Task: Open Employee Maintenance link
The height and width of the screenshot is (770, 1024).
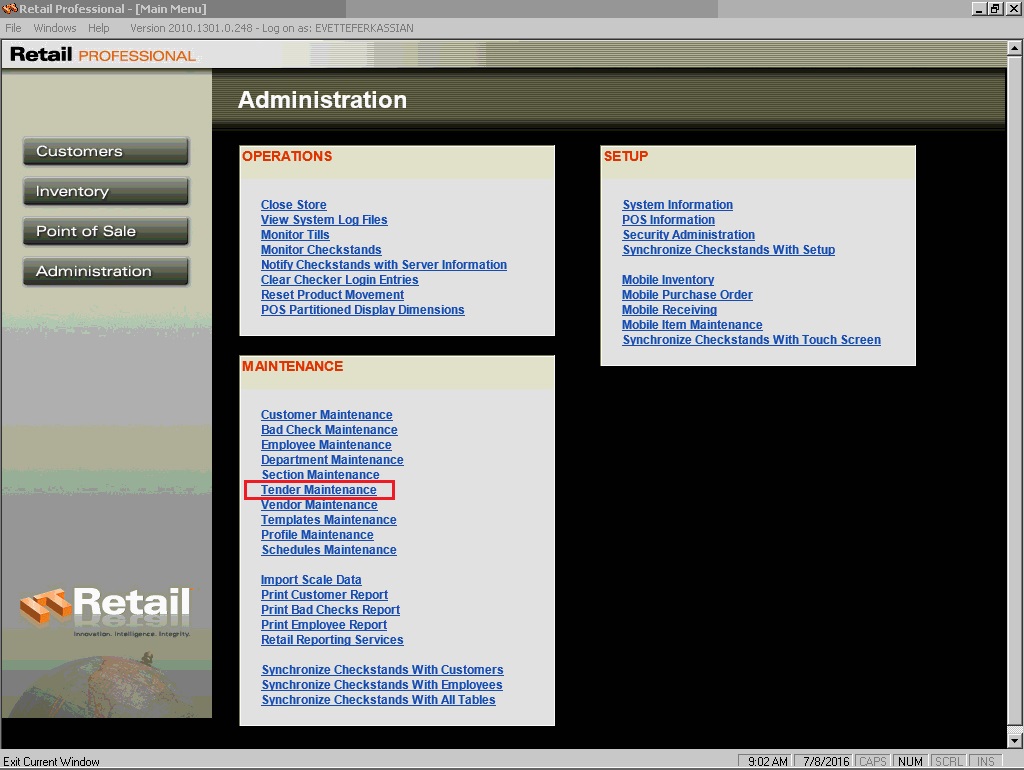Action: click(x=326, y=445)
